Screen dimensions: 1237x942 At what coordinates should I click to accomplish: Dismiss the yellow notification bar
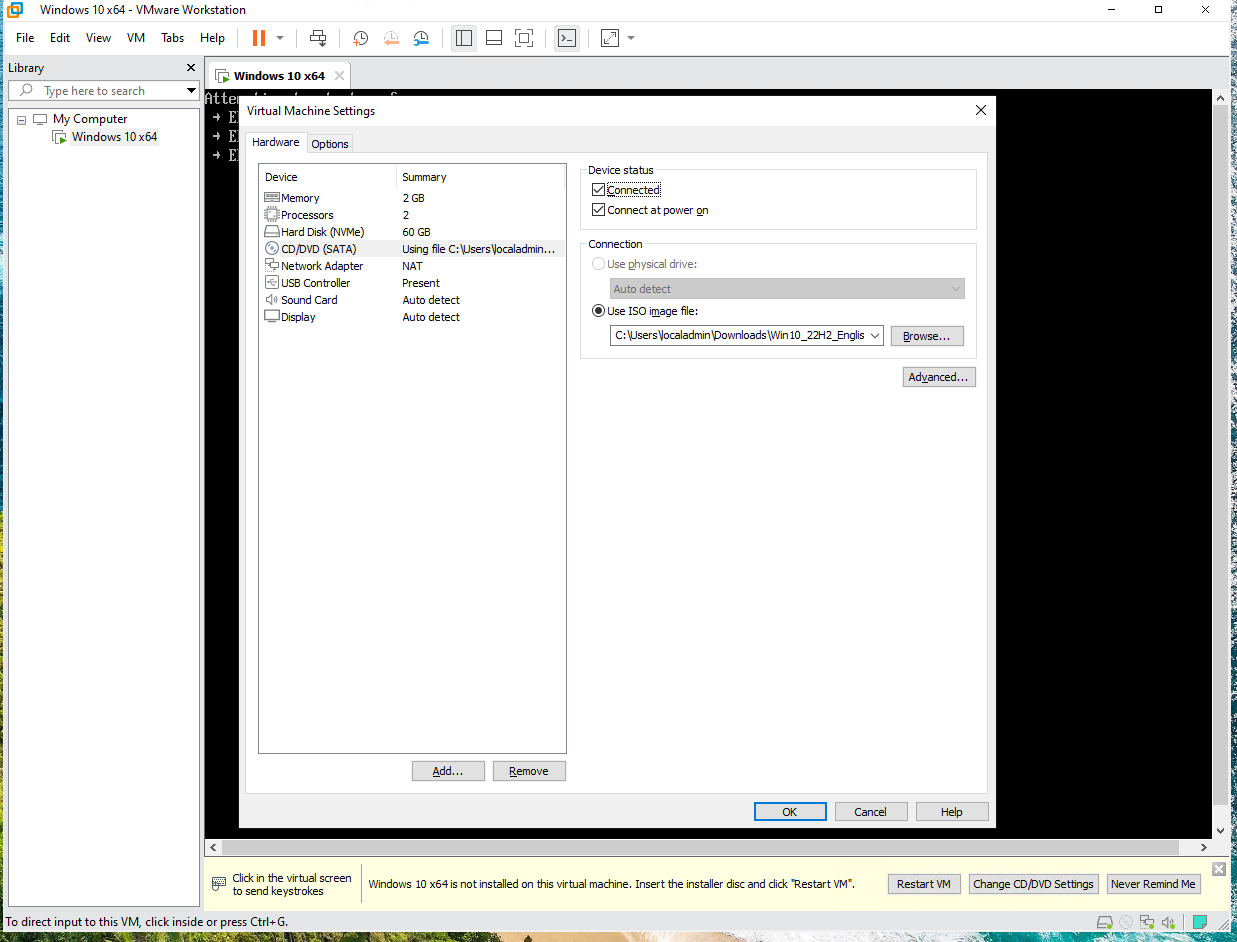[x=1218, y=869]
